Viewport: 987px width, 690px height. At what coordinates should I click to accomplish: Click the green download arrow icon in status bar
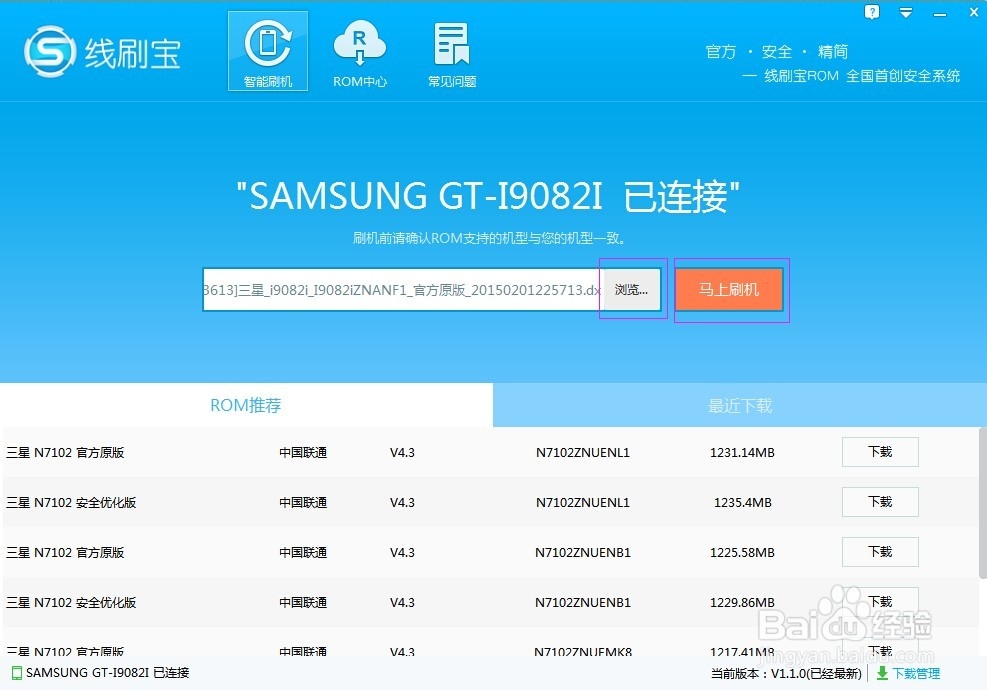point(883,673)
